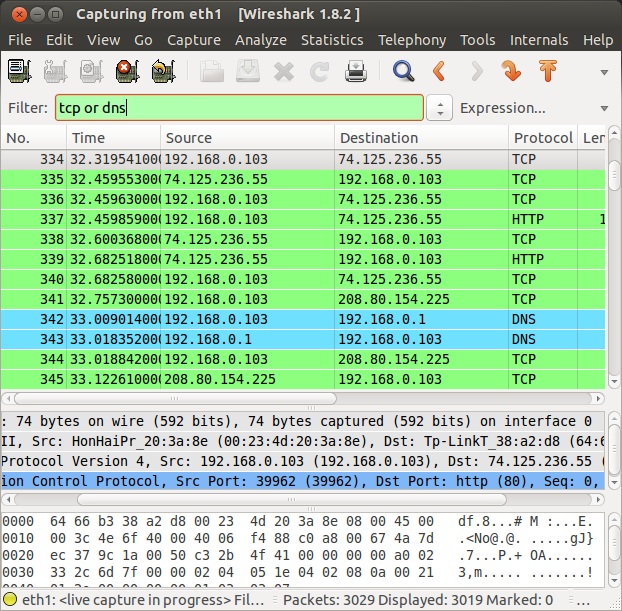Restart the running live capture icon
The height and width of the screenshot is (611, 622).
pos(163,71)
